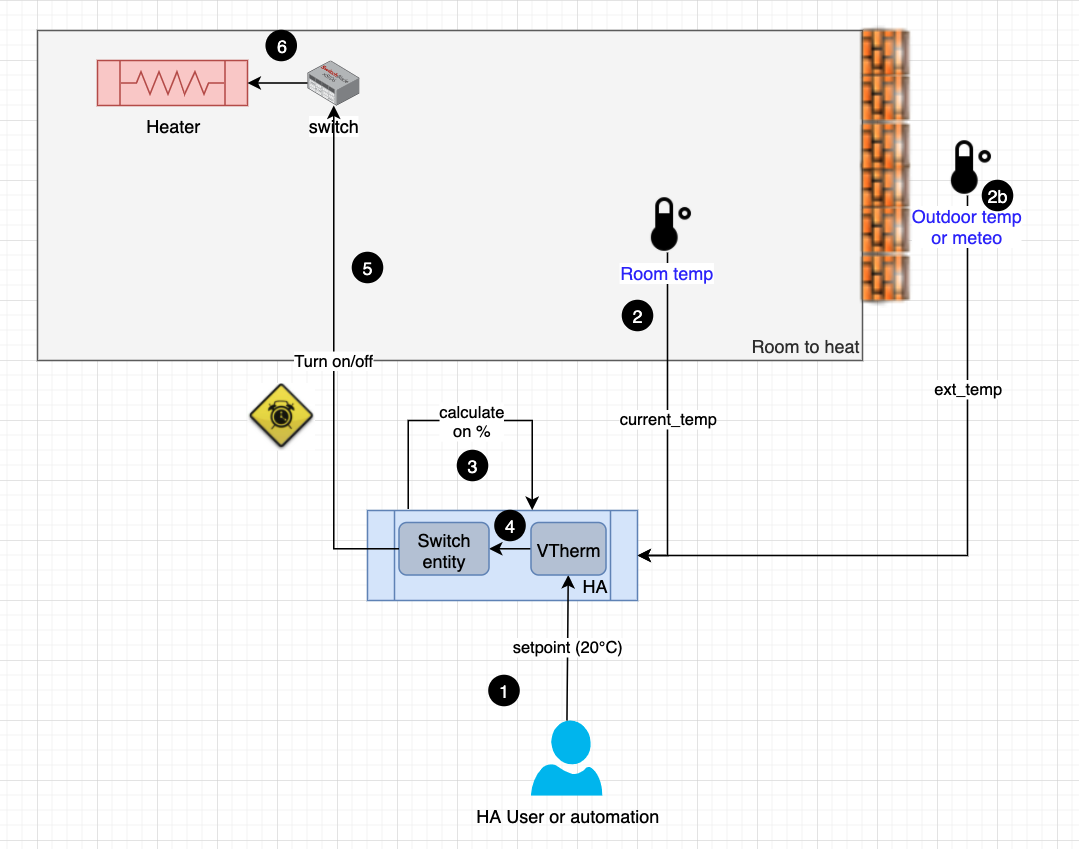Click the Outdoor temp or meteo label
Screen dimensions: 1079x849
tap(966, 227)
